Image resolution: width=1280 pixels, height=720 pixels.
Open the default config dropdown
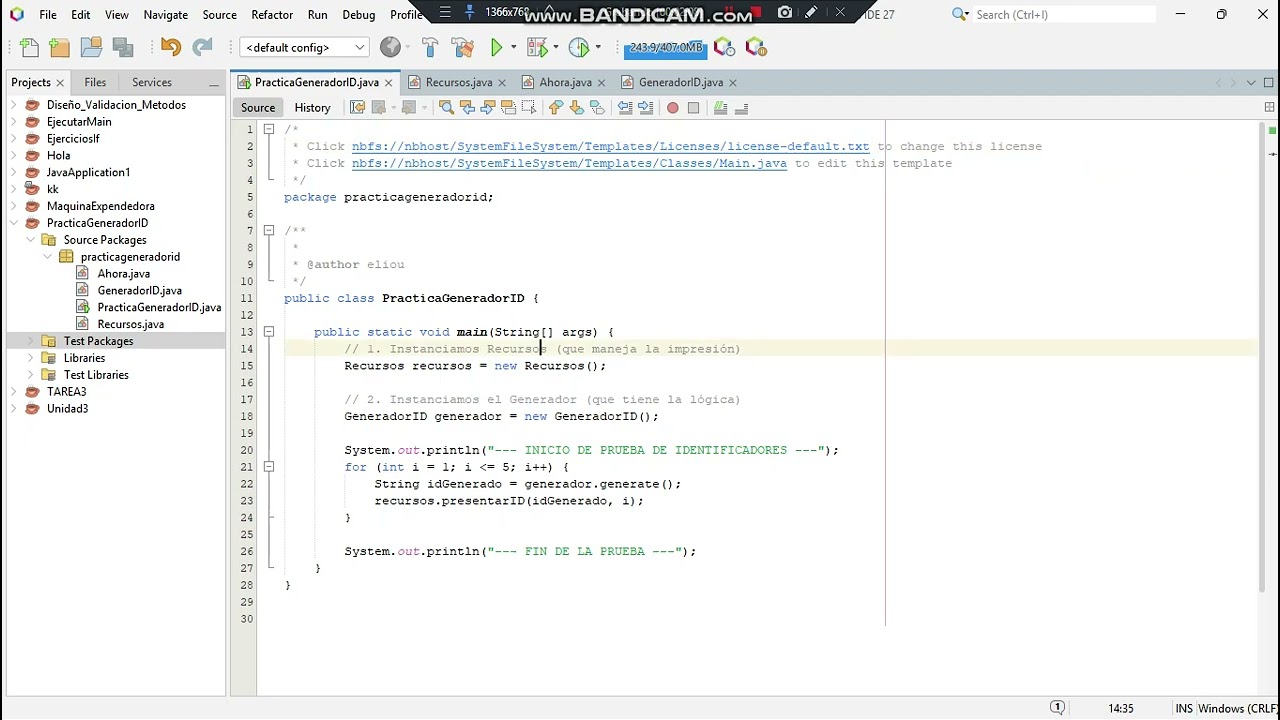305,47
